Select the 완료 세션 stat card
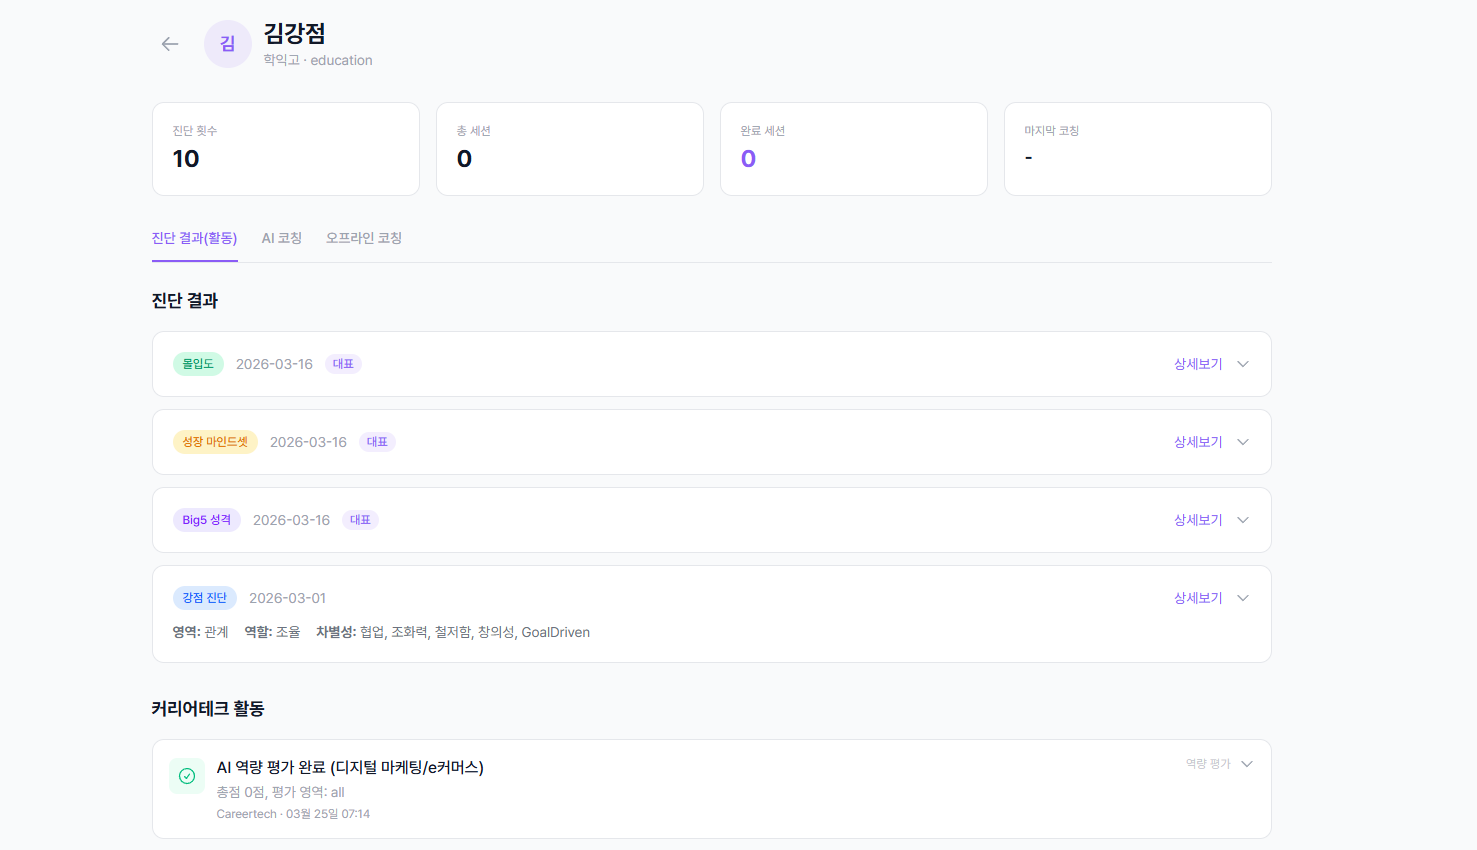The width and height of the screenshot is (1477, 850). 853,148
